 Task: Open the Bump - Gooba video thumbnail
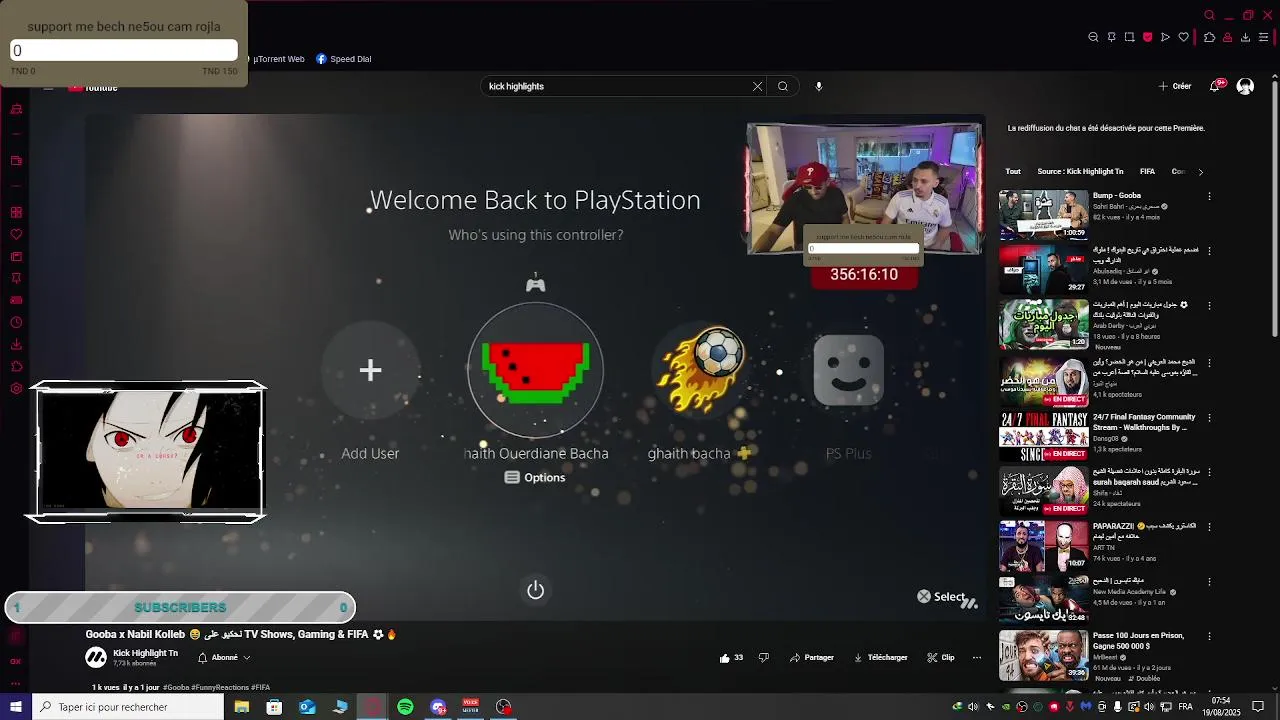1043,215
